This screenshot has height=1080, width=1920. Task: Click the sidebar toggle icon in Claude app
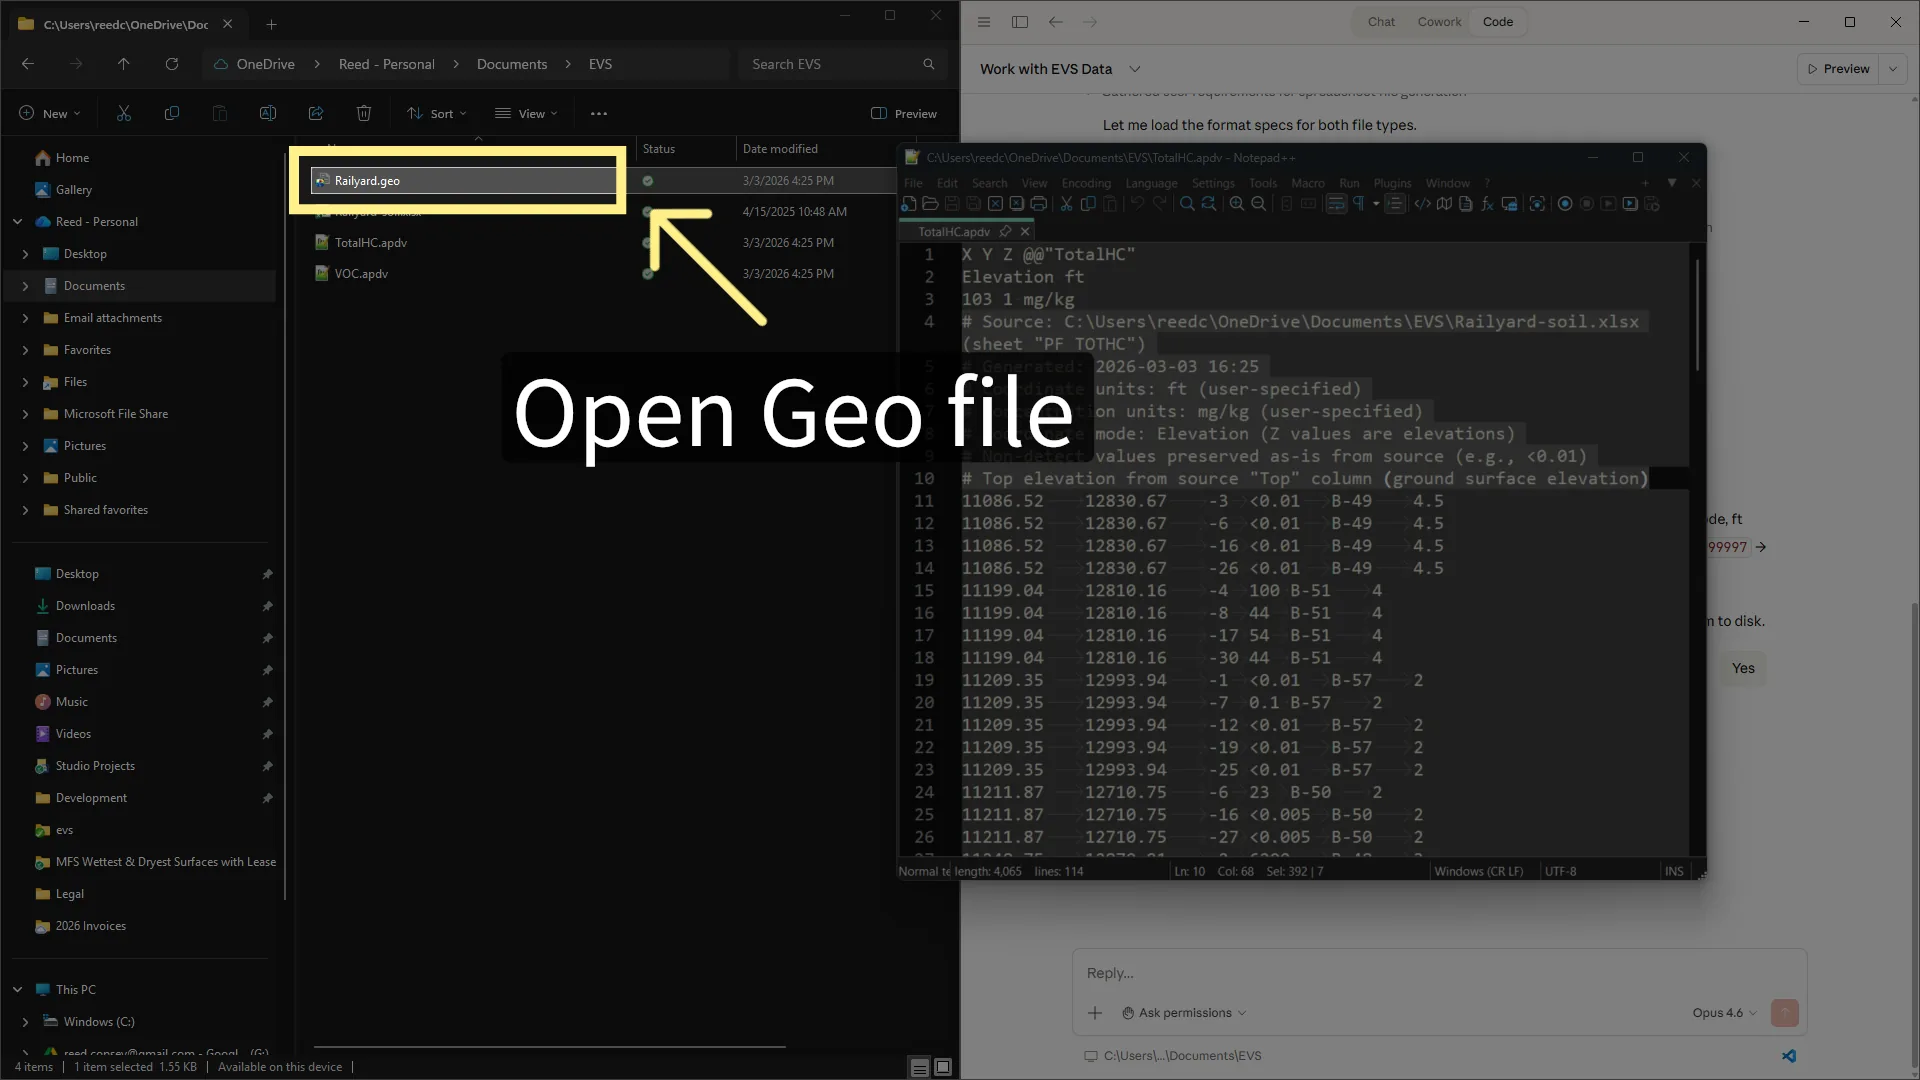[1020, 22]
